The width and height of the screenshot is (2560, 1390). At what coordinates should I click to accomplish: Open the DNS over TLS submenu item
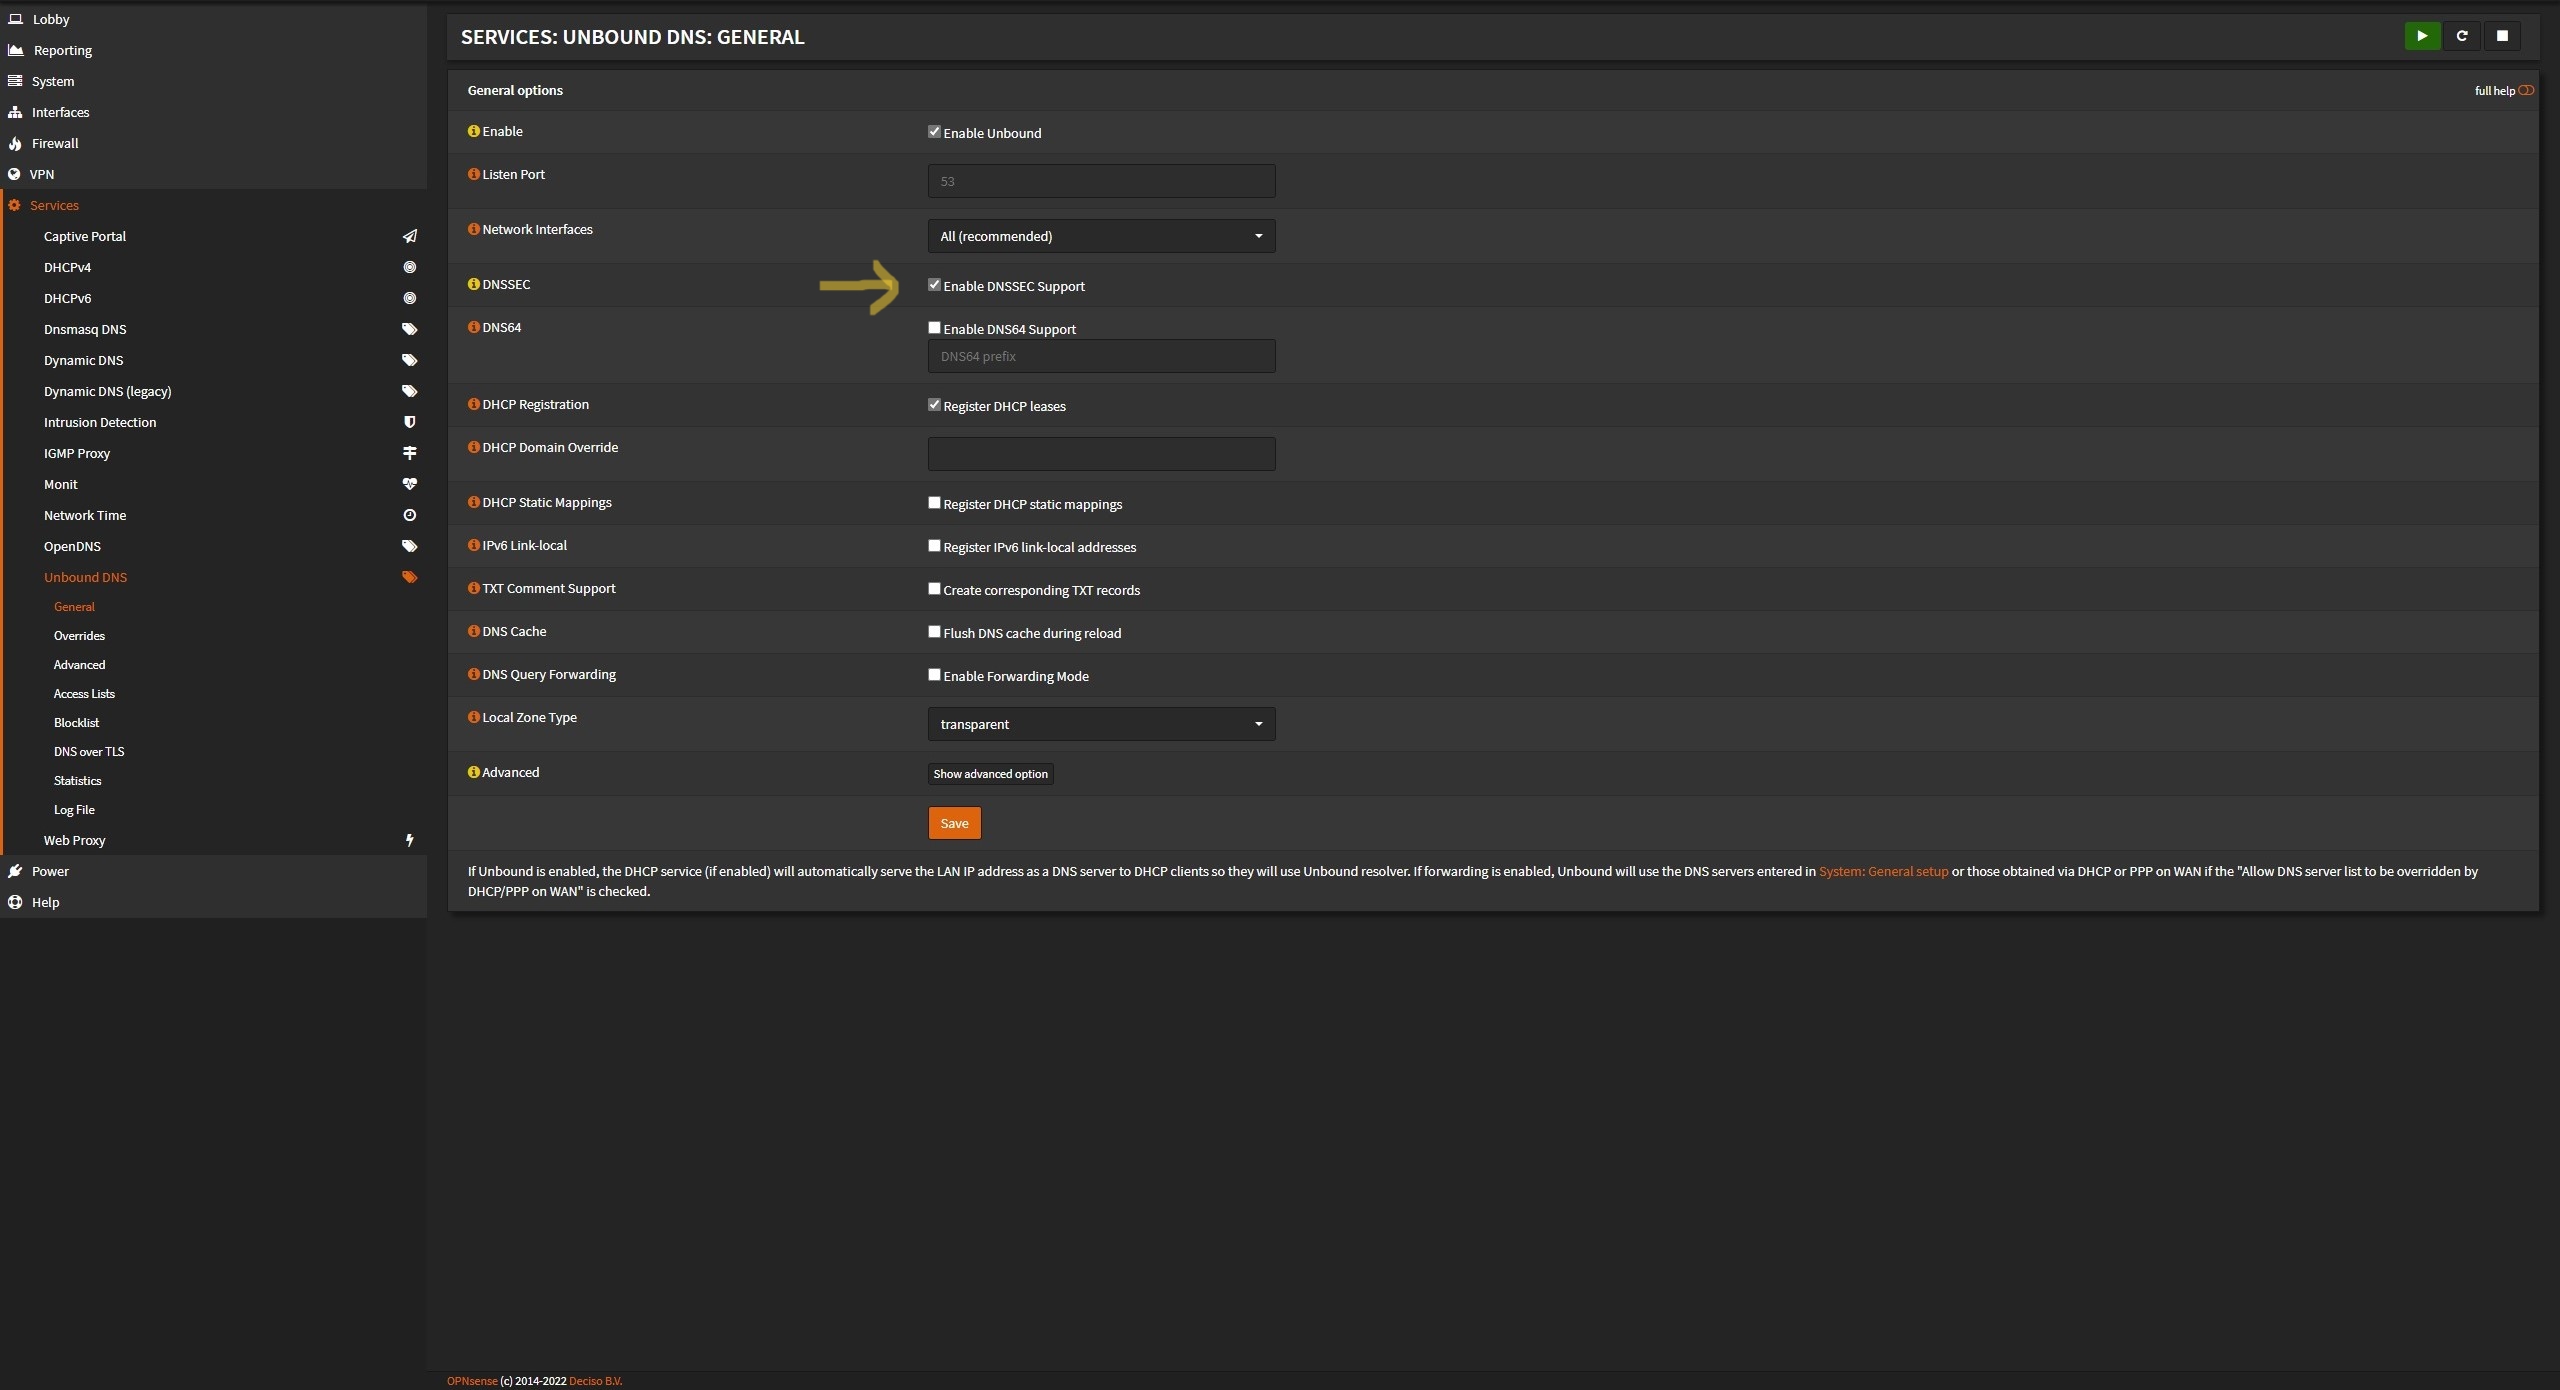(x=89, y=752)
